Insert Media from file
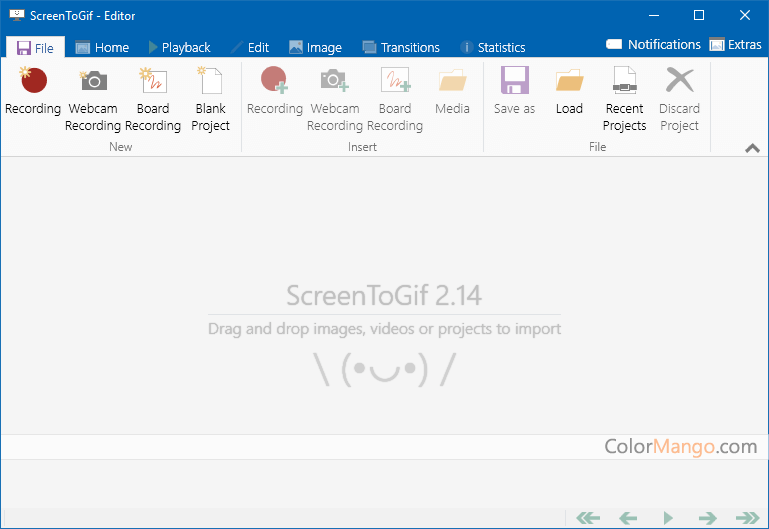Viewport: 769px width, 529px height. (x=452, y=93)
